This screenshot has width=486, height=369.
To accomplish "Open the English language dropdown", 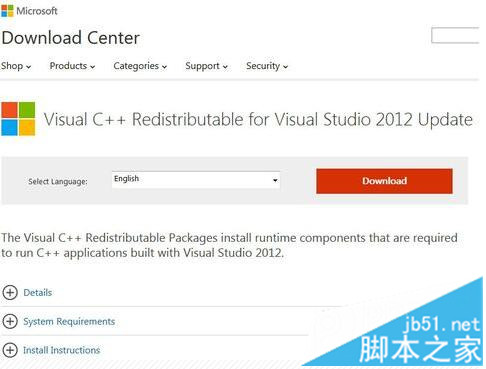I will (196, 180).
